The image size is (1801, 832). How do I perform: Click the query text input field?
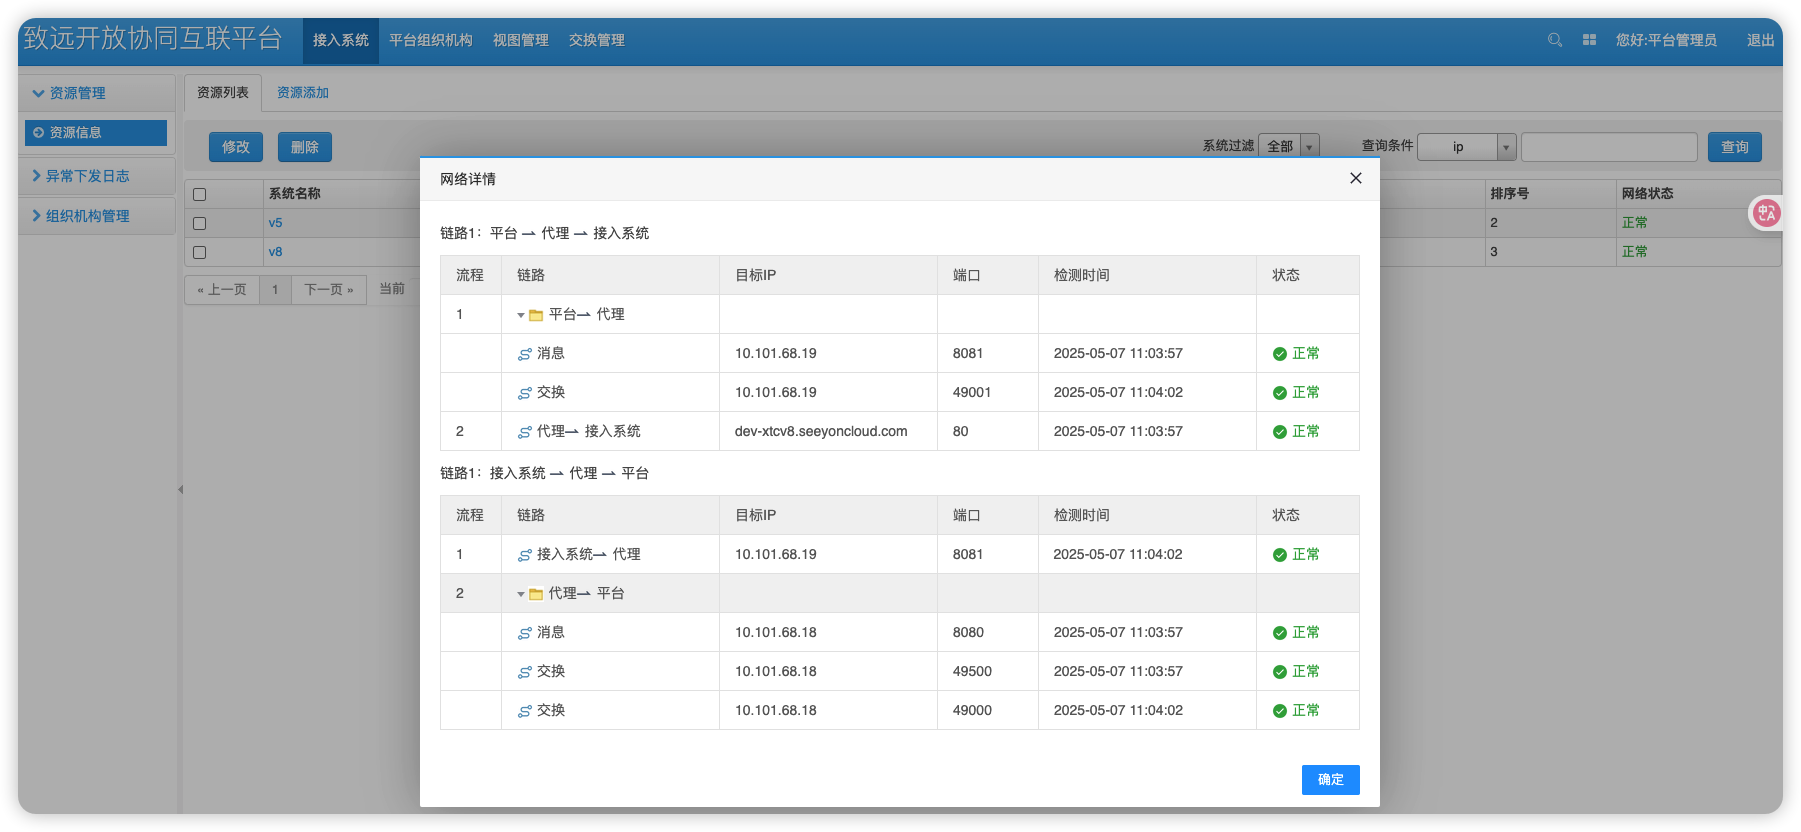(1608, 147)
